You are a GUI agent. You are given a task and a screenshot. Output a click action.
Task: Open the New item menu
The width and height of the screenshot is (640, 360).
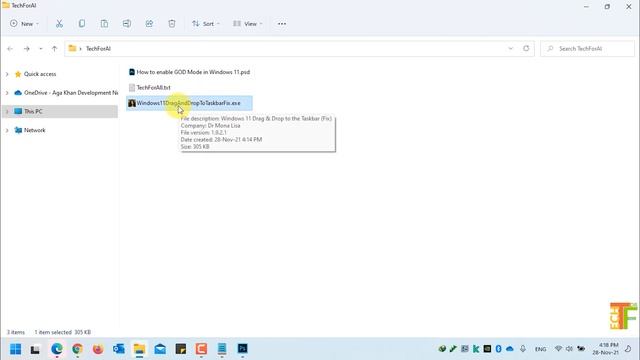coord(24,24)
